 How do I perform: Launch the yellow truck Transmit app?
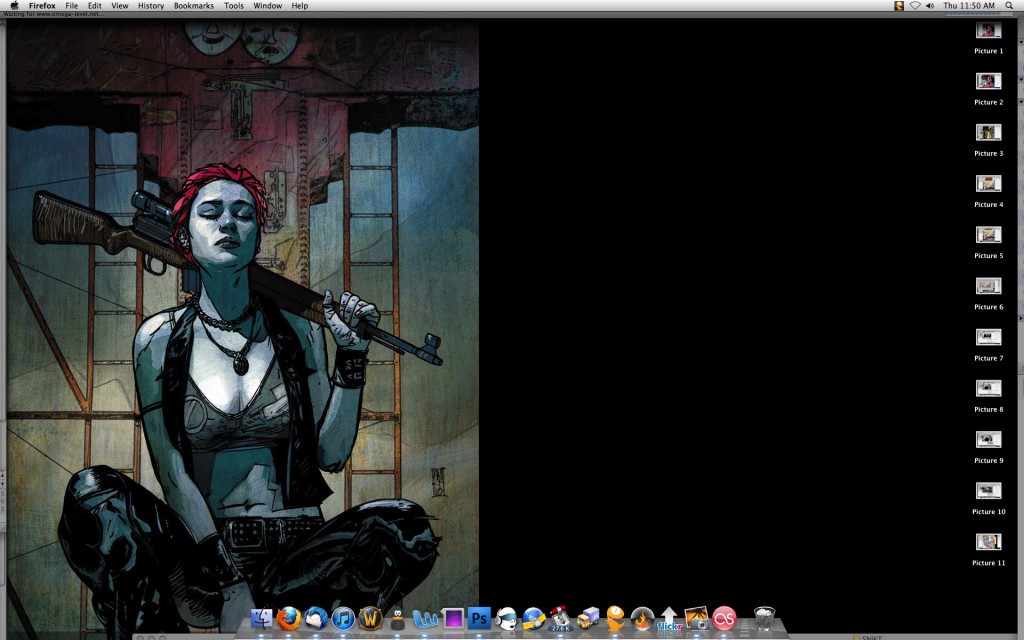[588, 618]
